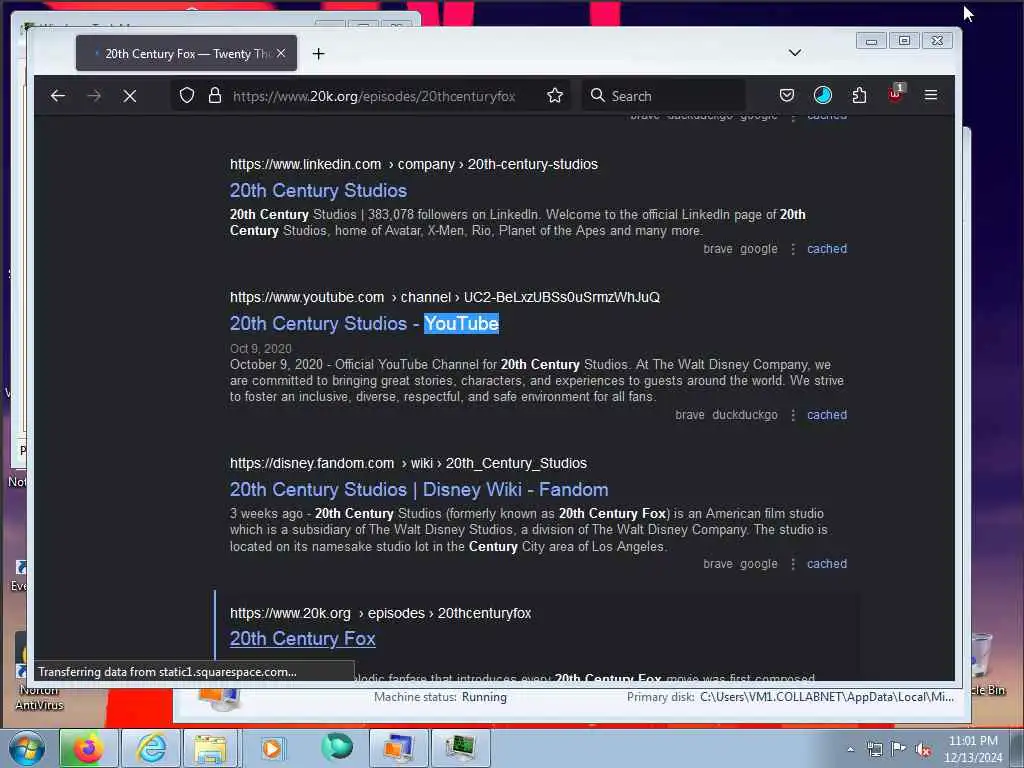Screen dimensions: 1024x768
Task: Open cached link for LinkedIn result
Action: coord(827,249)
